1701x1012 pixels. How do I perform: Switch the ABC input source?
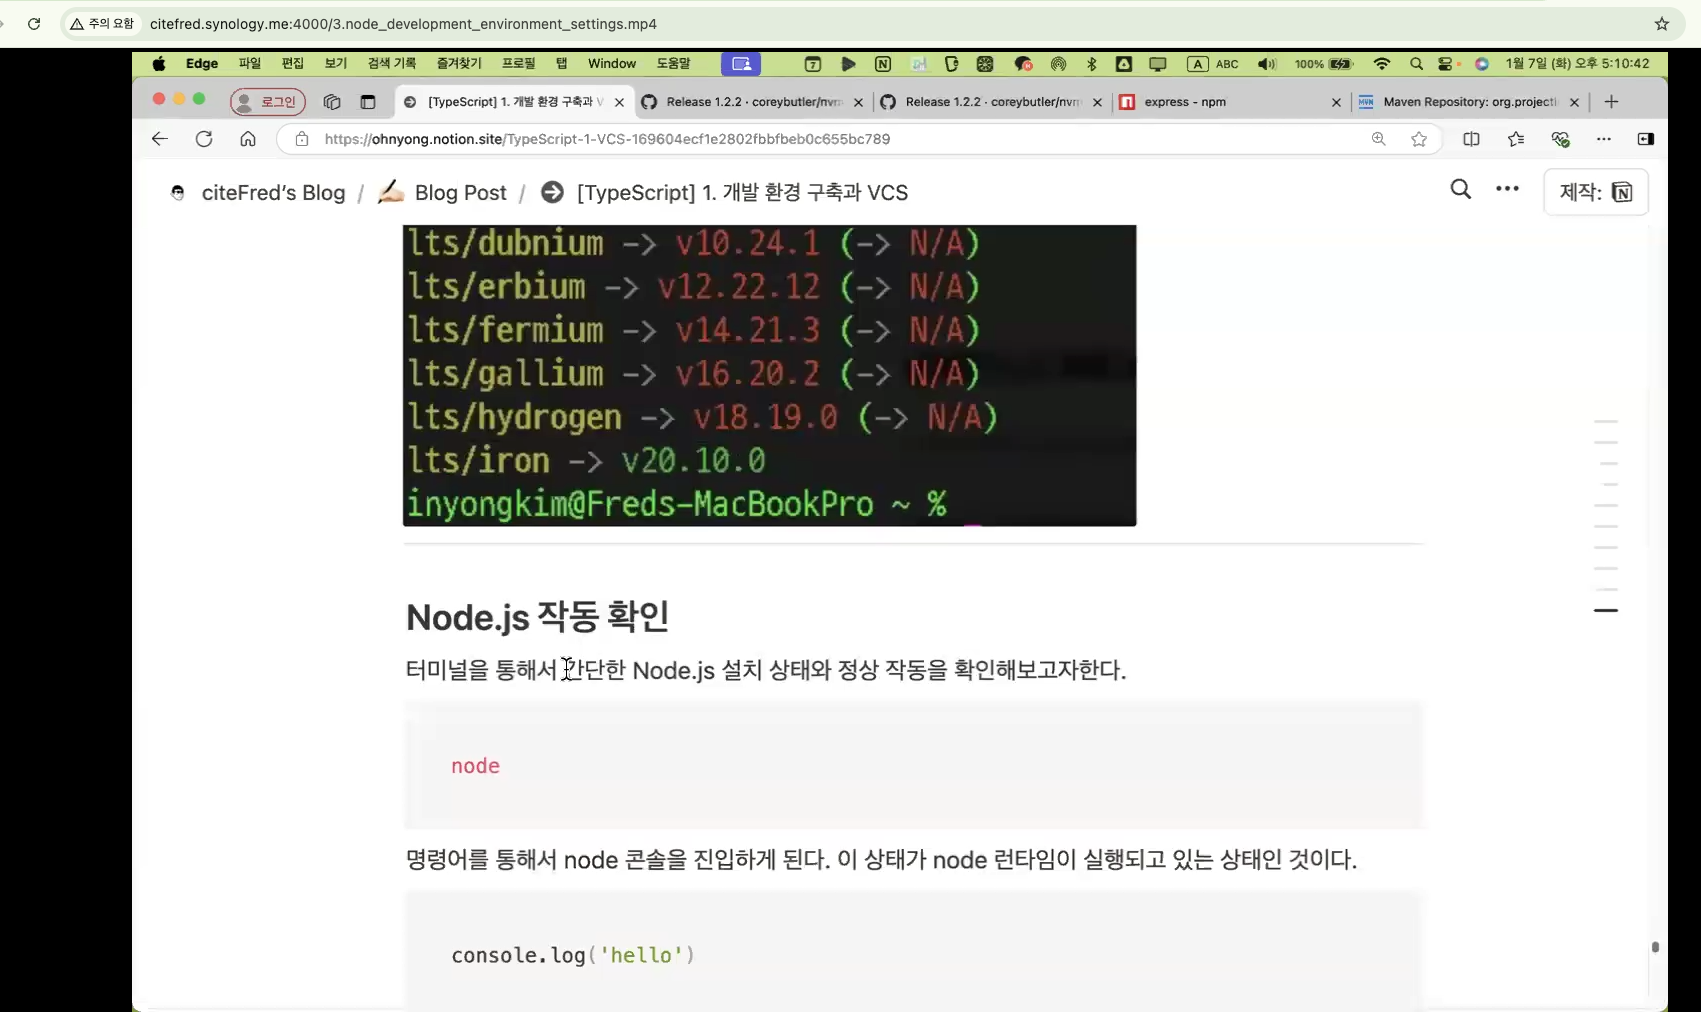(1213, 64)
